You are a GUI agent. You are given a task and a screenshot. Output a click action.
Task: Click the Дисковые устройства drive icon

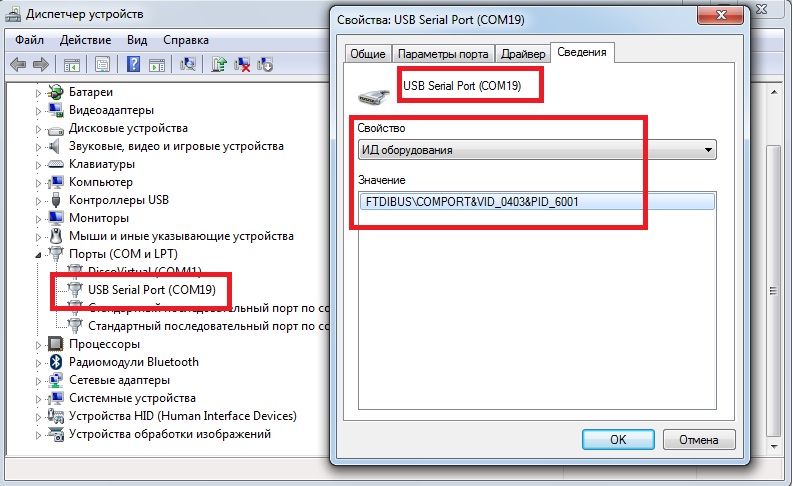[55, 129]
